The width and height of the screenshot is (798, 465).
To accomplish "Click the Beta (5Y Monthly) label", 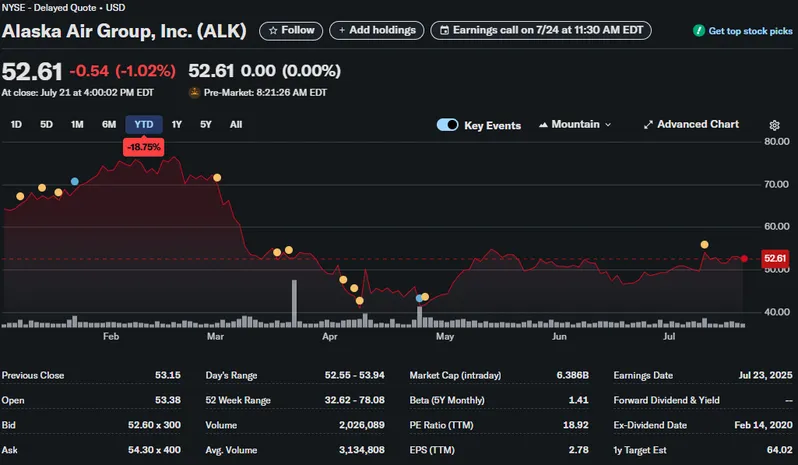I will (447, 400).
